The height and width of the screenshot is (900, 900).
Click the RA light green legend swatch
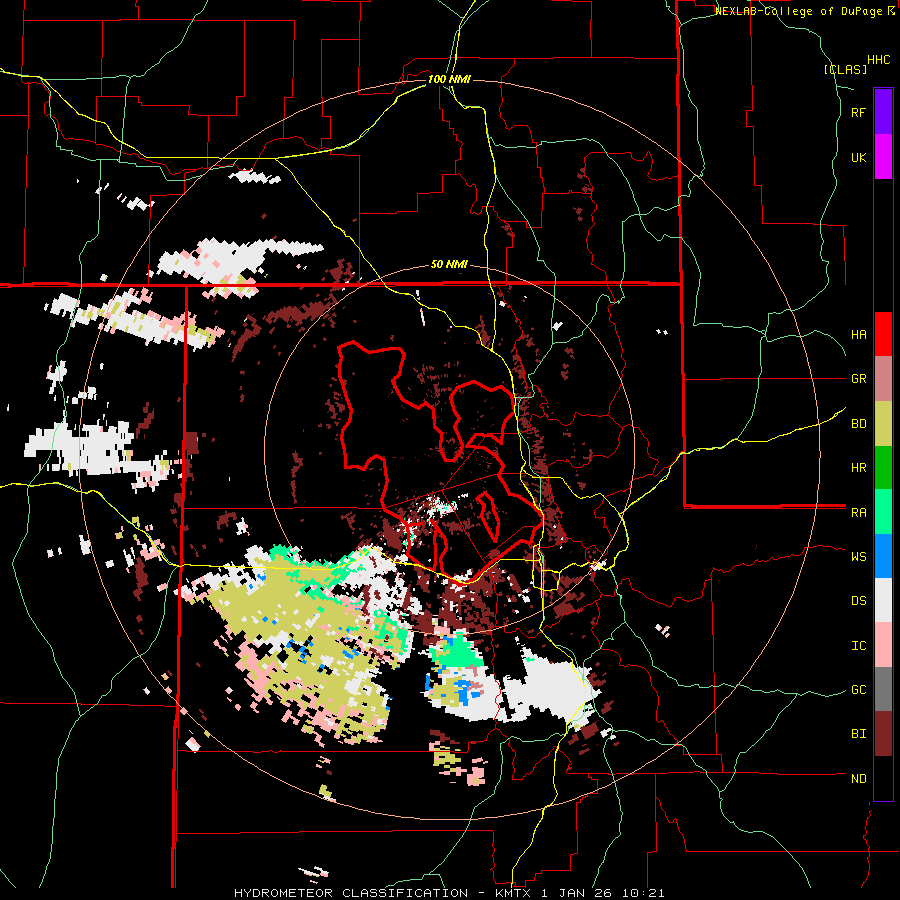883,512
